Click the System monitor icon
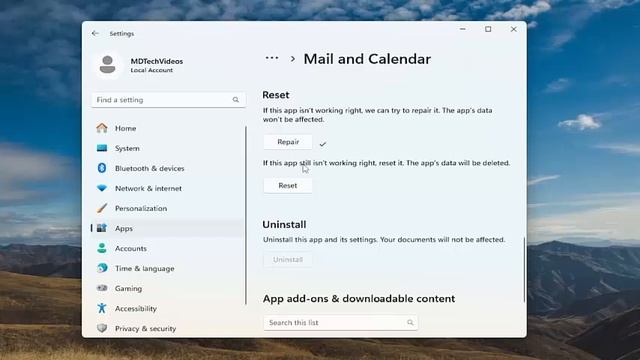The image size is (640, 360). click(x=102, y=148)
